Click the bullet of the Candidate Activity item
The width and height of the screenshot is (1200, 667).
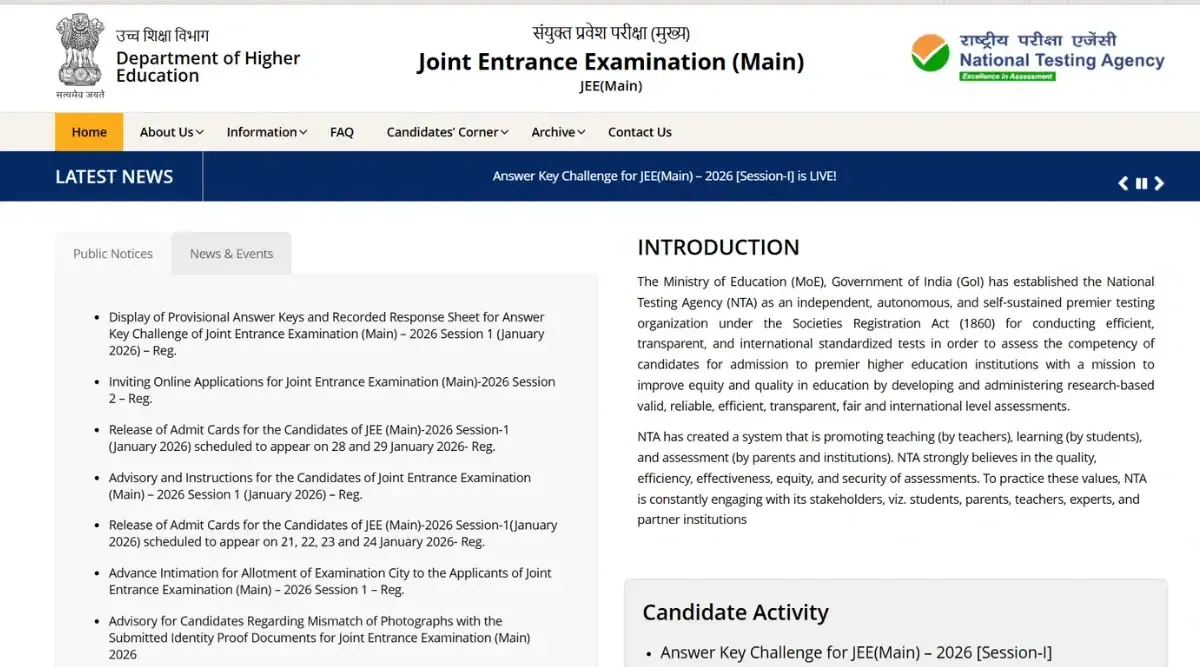(647, 652)
